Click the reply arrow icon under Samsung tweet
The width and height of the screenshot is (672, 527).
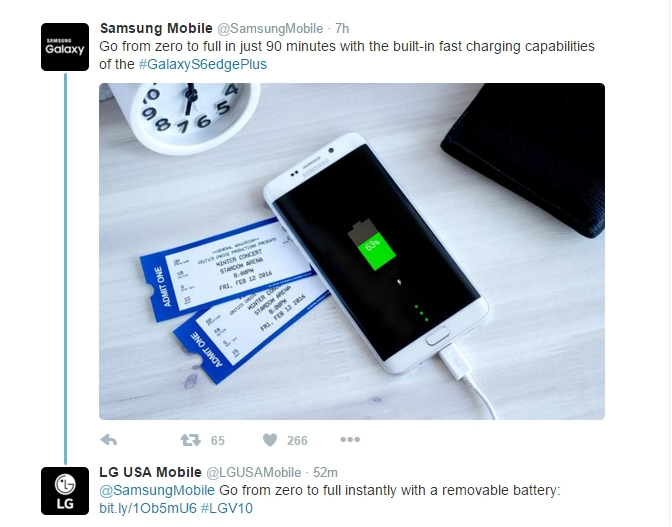[108, 440]
